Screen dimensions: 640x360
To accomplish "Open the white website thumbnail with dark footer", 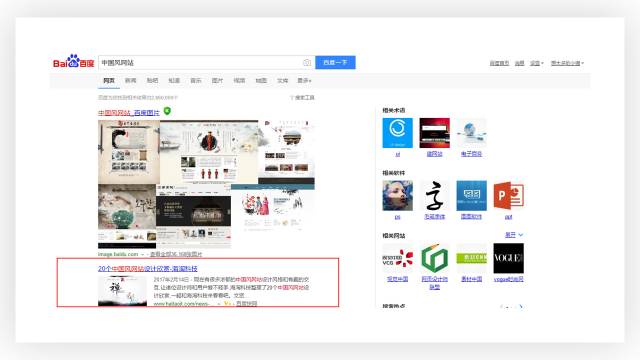I will point(287,151).
